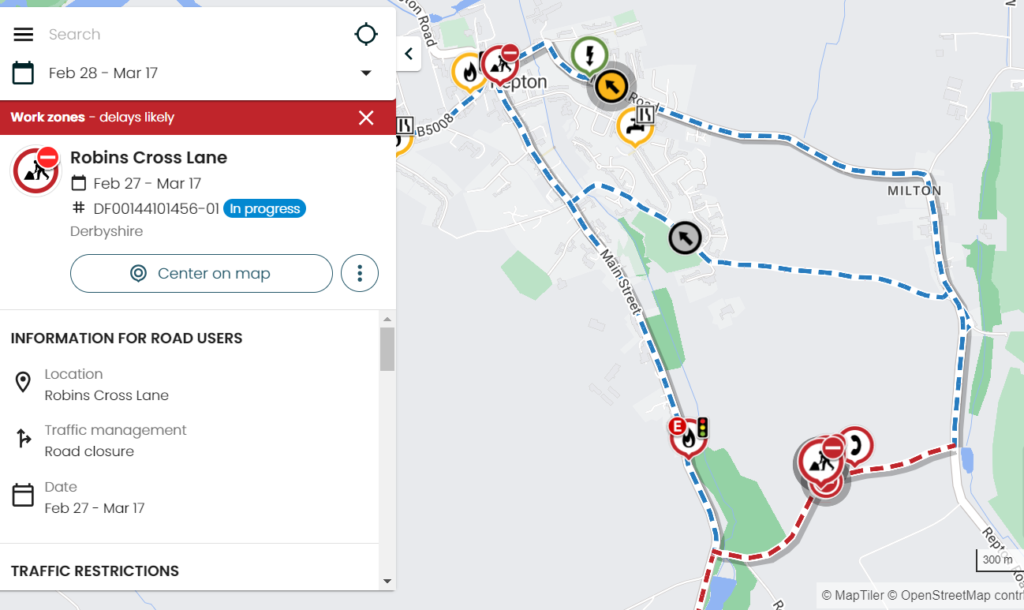Click the locate-me crosshair icon

tap(366, 34)
